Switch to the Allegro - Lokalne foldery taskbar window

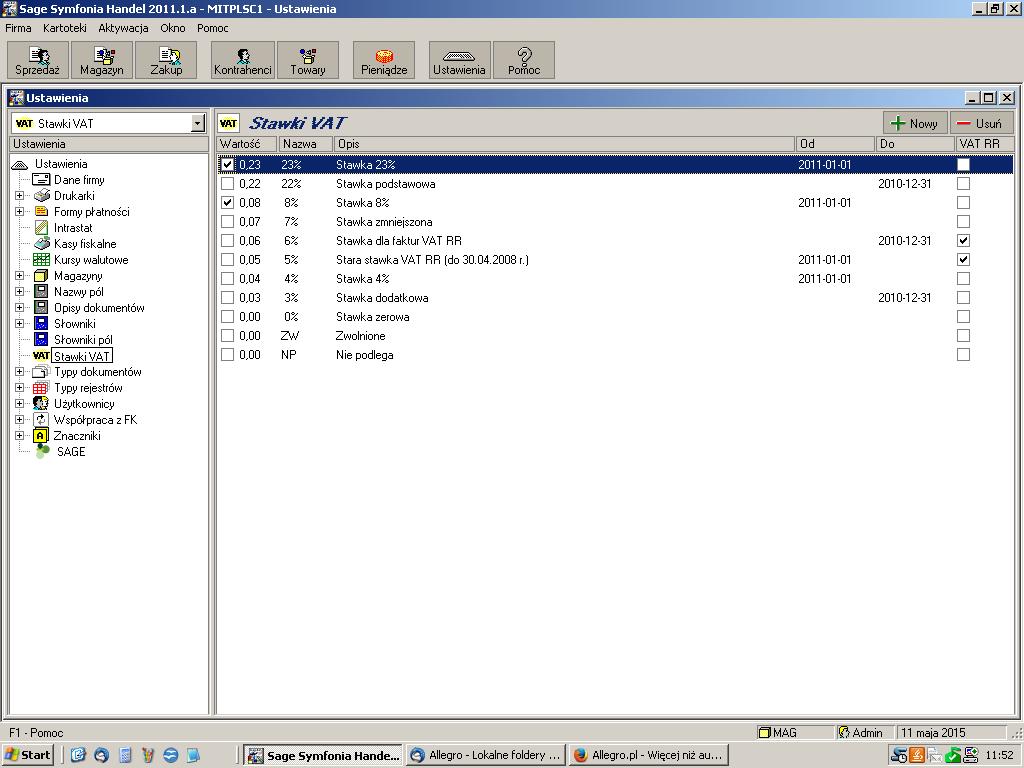coord(485,756)
